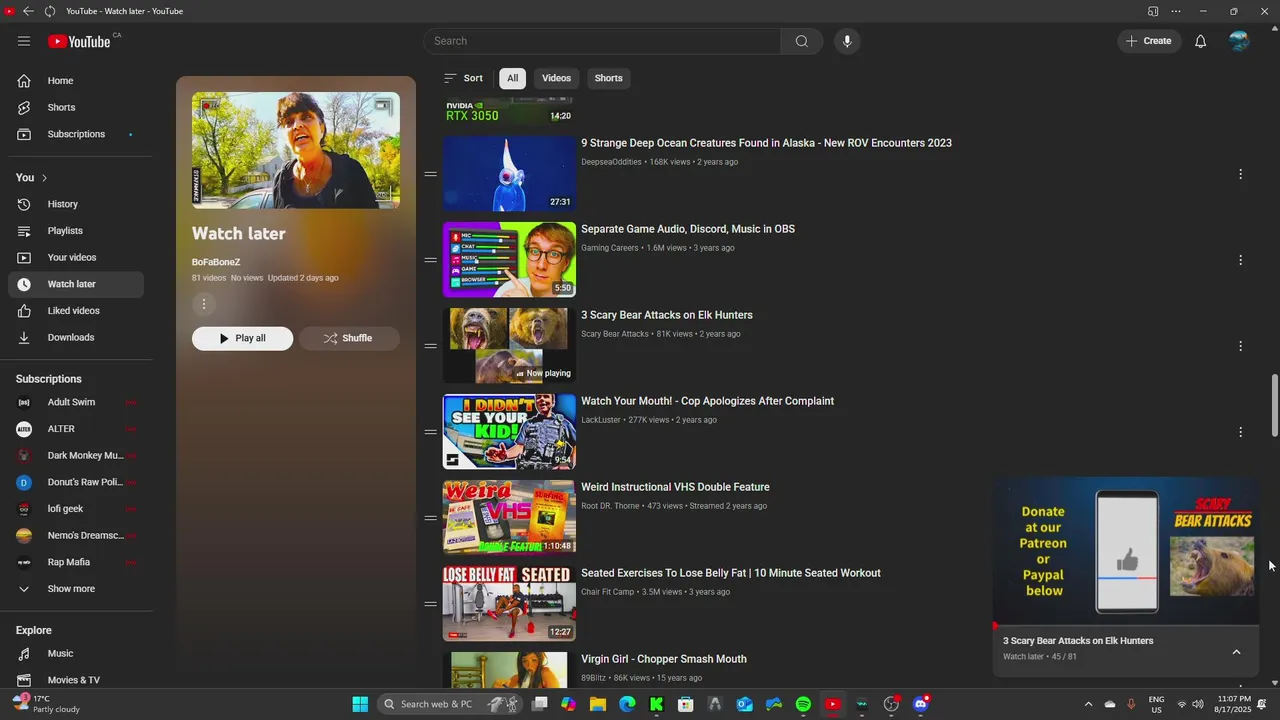Grab reorder handle of Seated Exercises row
Screen dimensions: 1280x720
tap(430, 604)
